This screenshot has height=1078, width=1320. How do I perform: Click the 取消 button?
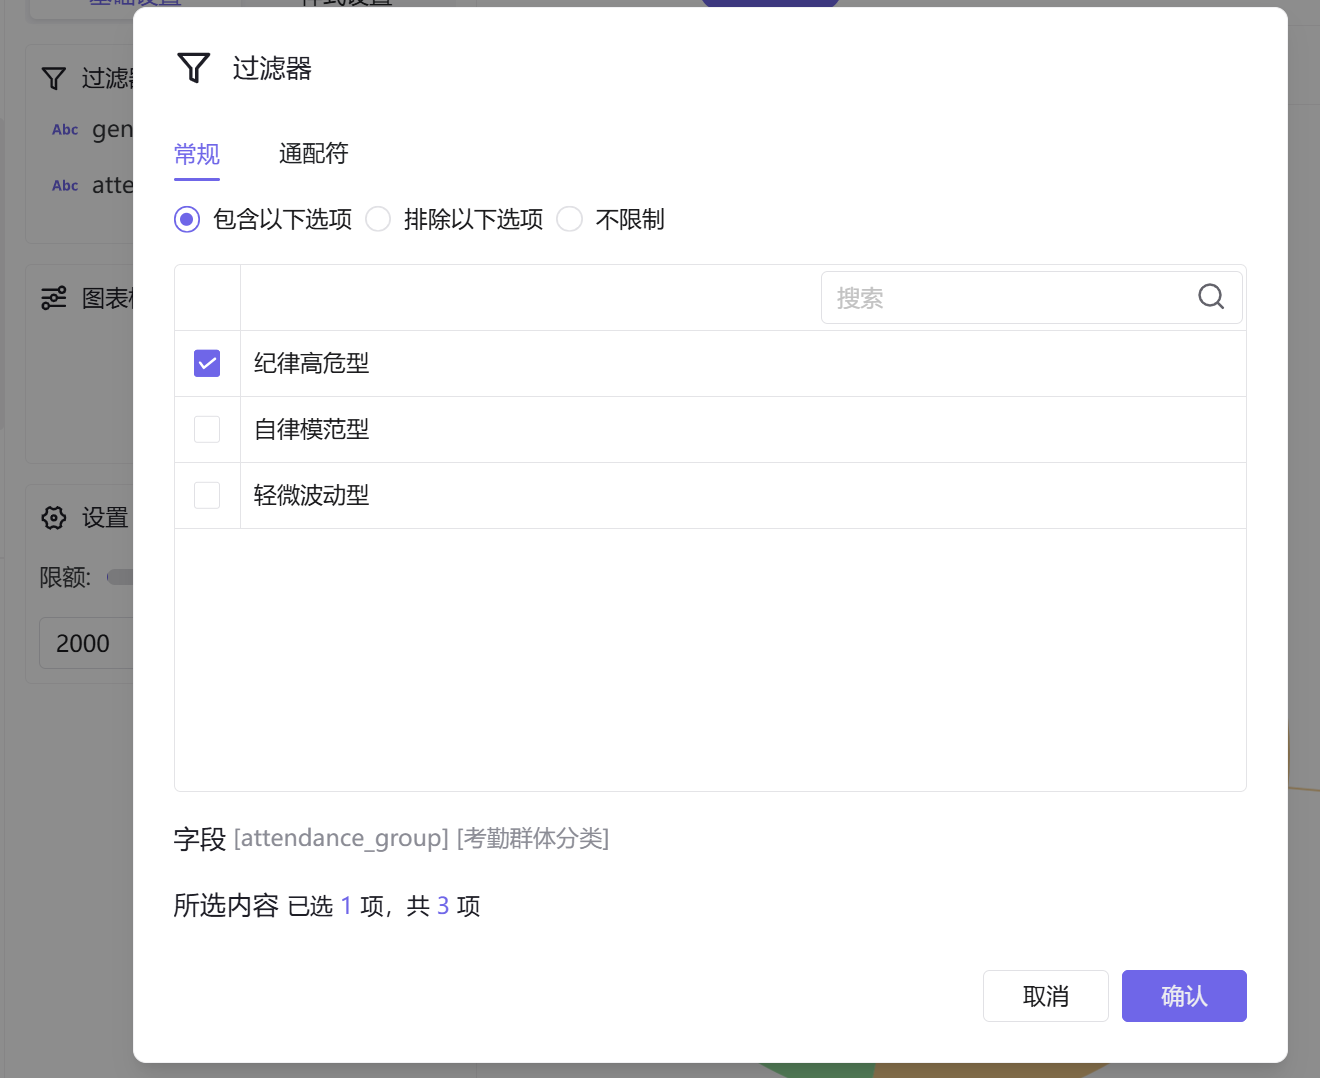(x=1046, y=996)
